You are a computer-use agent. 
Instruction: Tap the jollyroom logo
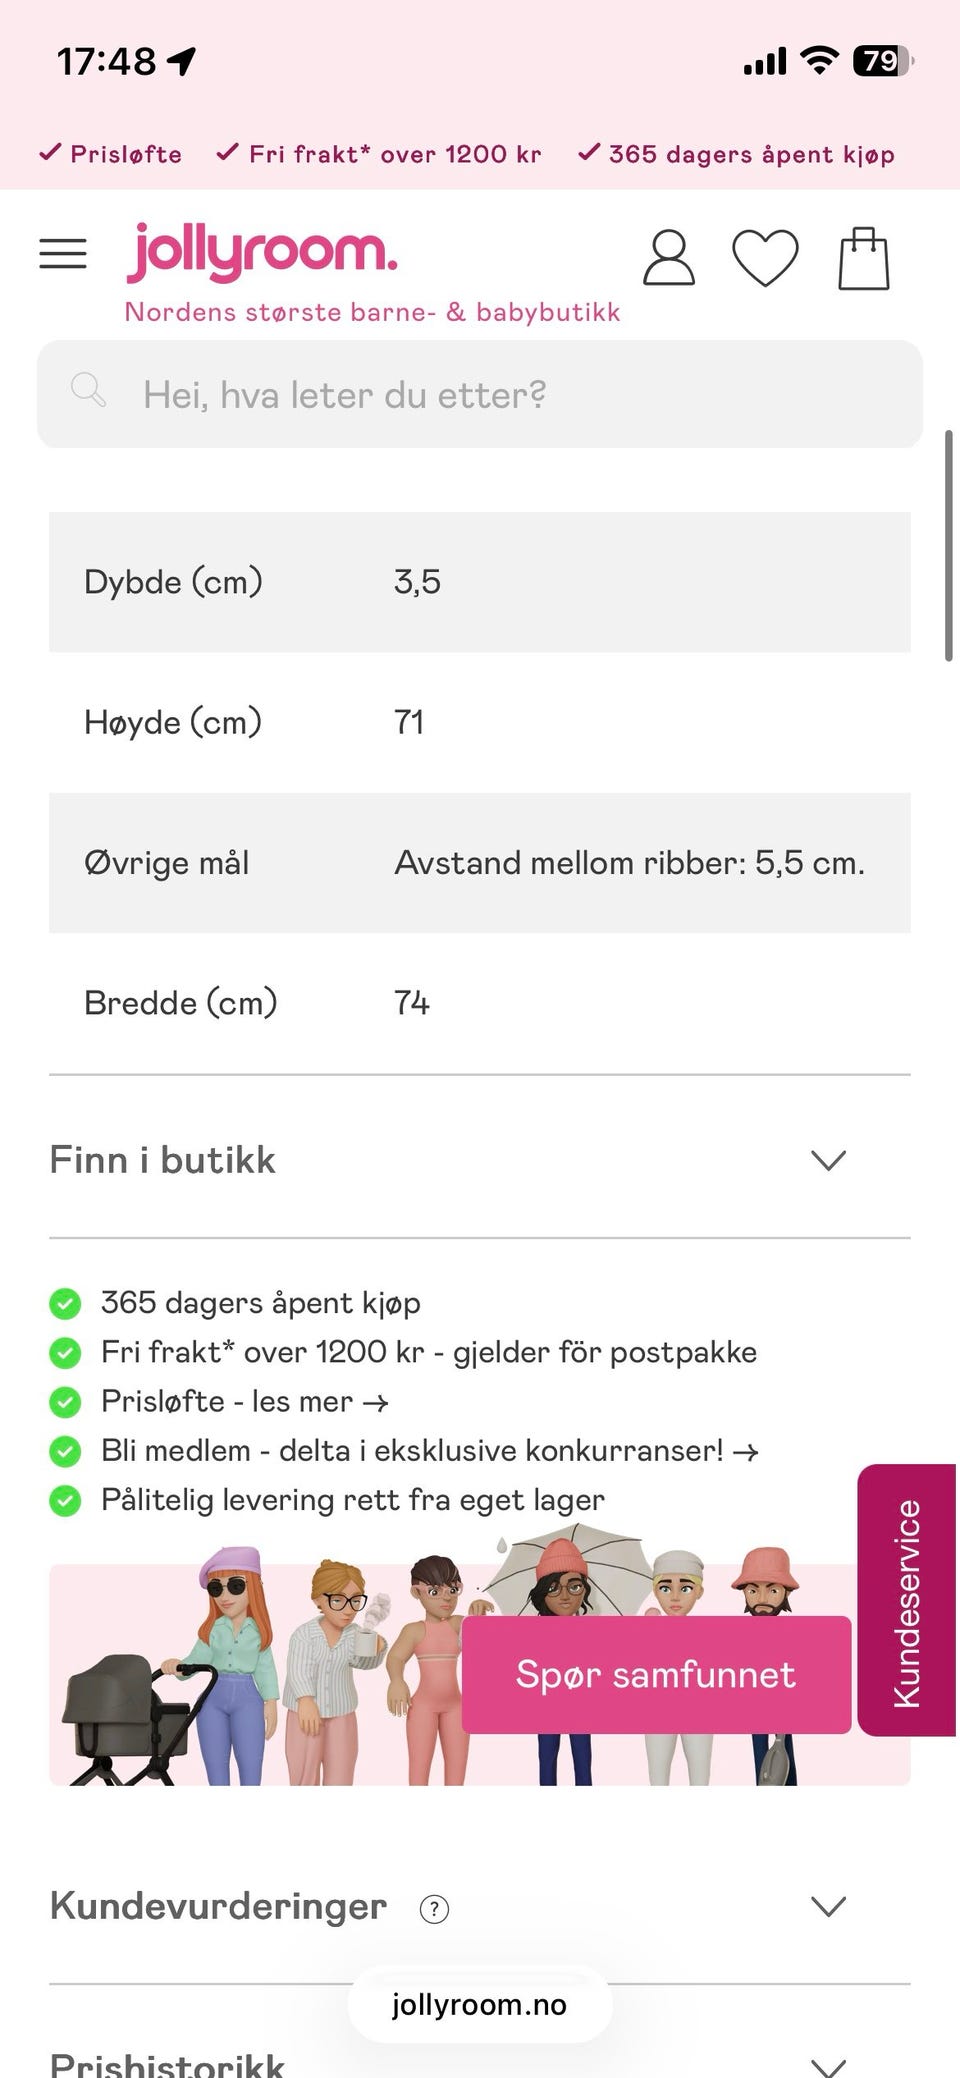tap(262, 250)
